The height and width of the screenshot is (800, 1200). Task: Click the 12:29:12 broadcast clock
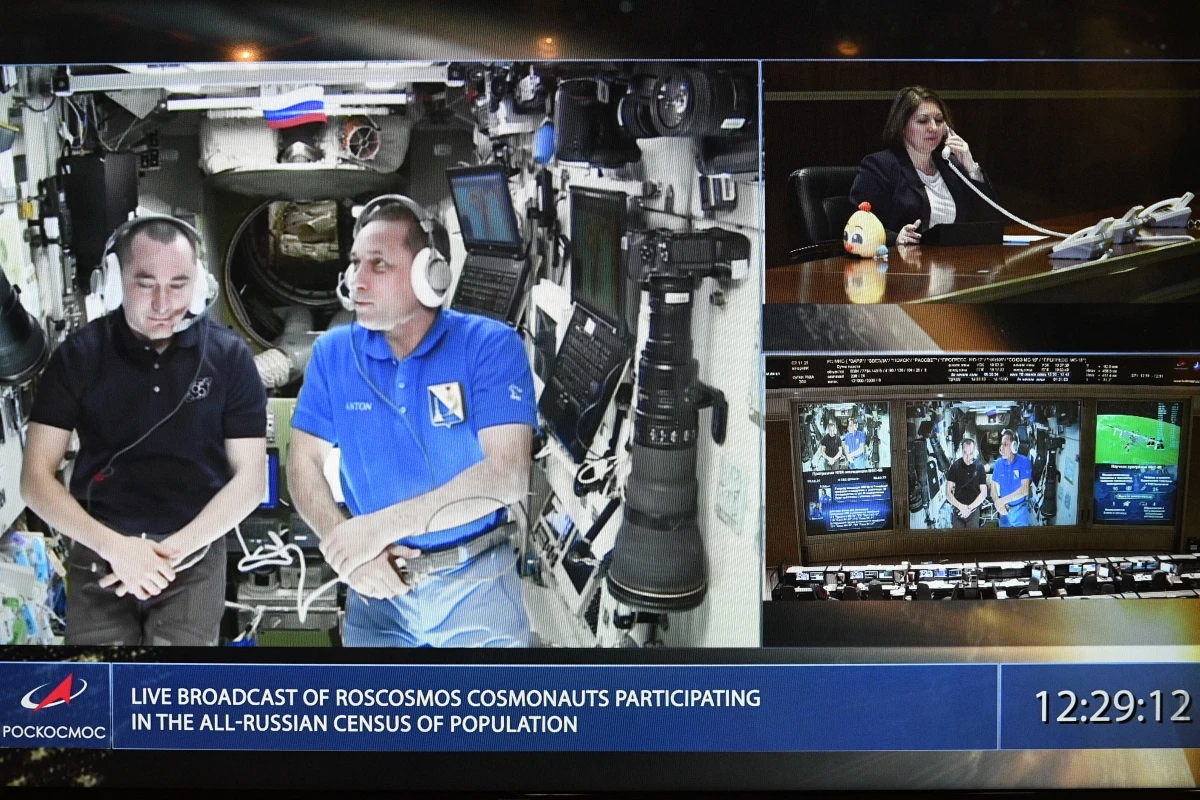click(x=1112, y=706)
